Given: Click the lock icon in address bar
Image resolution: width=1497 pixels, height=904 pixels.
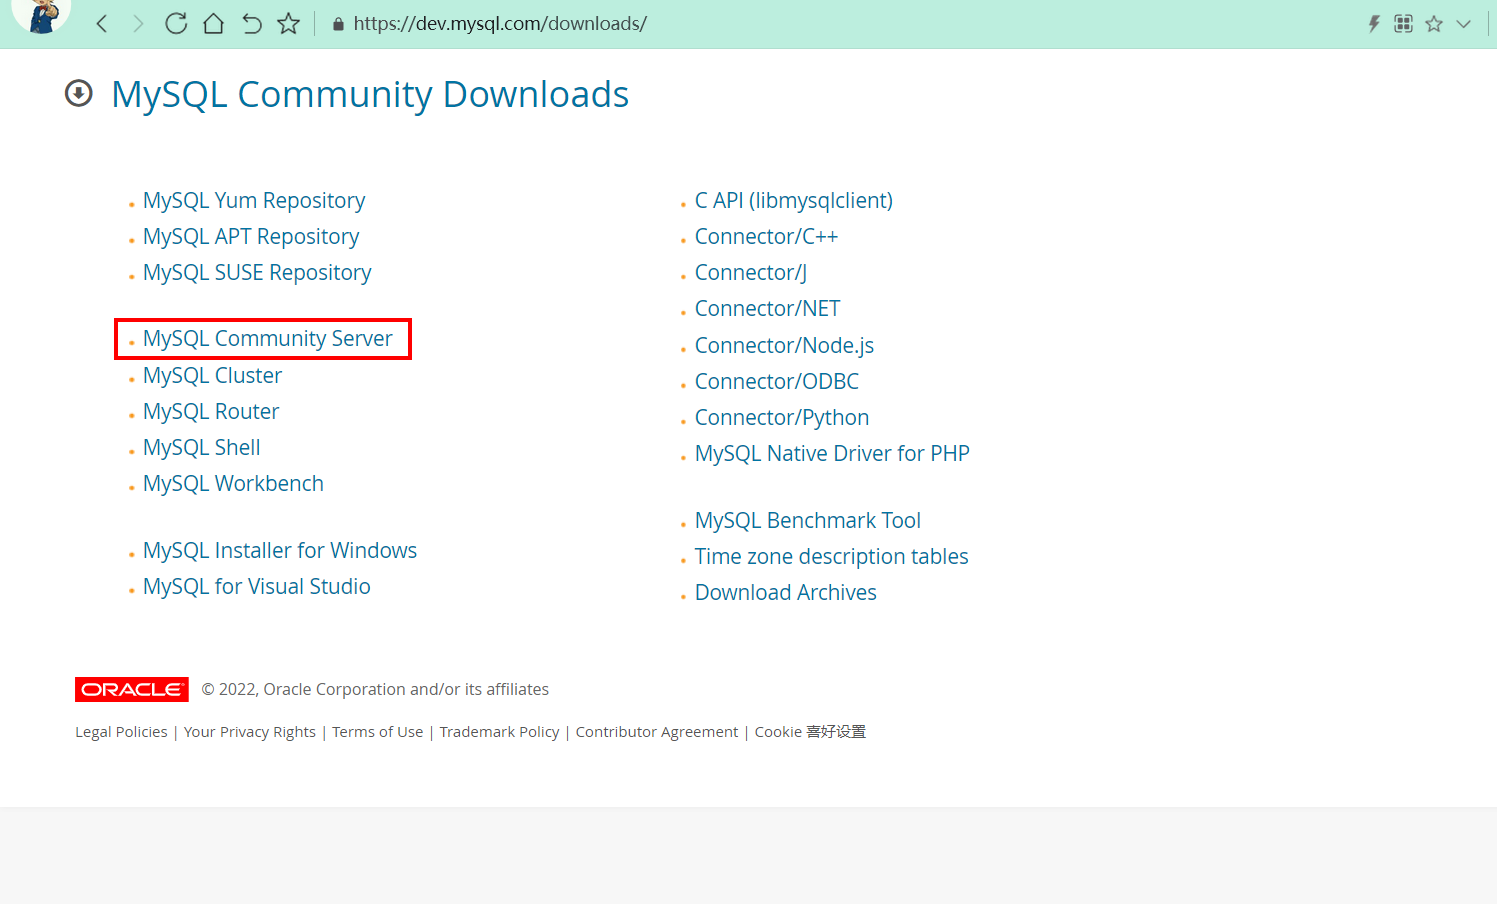Looking at the screenshot, I should point(338,24).
